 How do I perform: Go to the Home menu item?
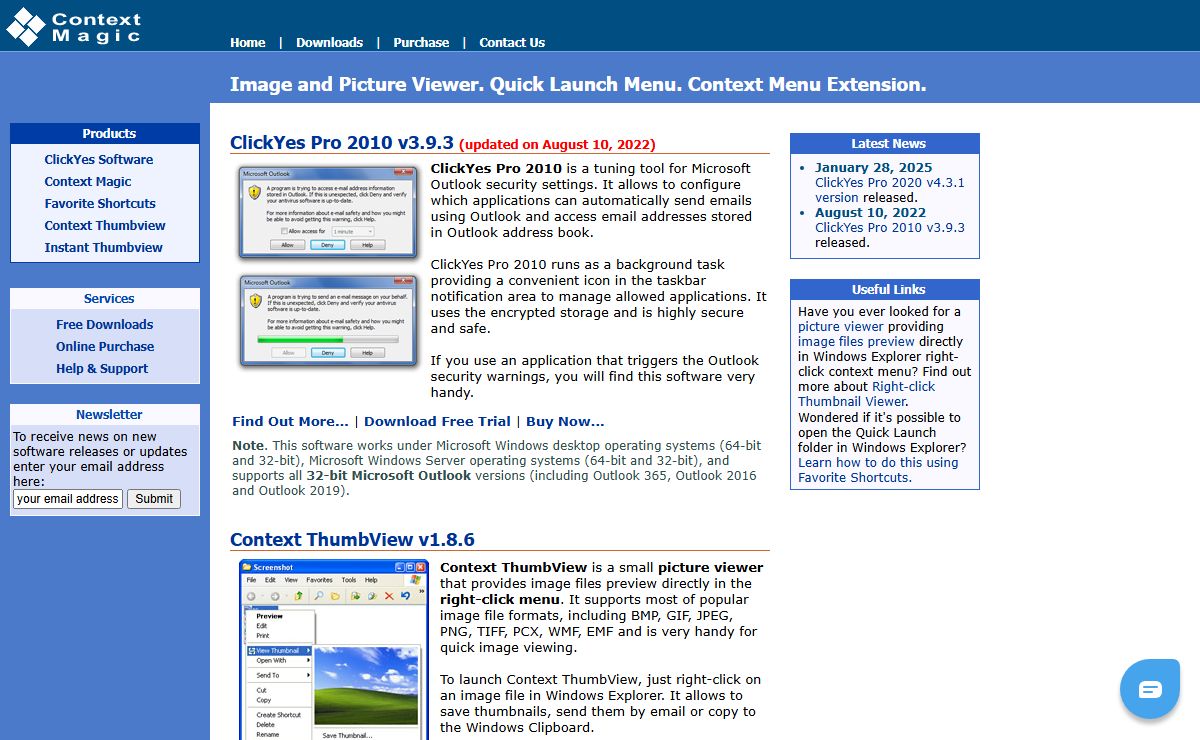click(x=248, y=42)
